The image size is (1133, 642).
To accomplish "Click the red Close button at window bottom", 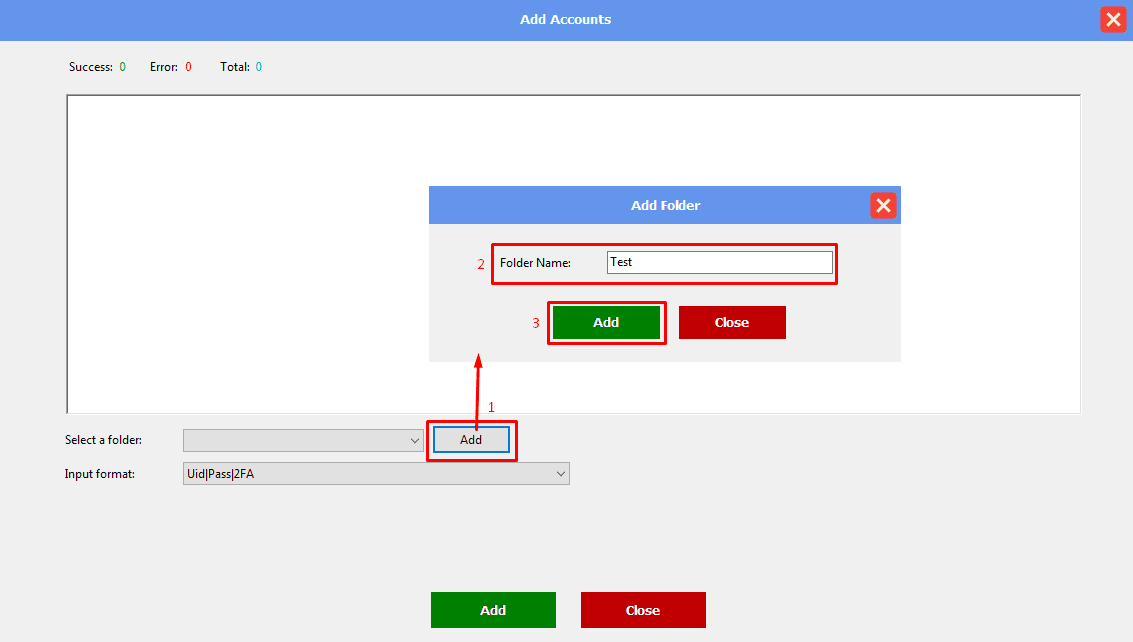I will [643, 610].
